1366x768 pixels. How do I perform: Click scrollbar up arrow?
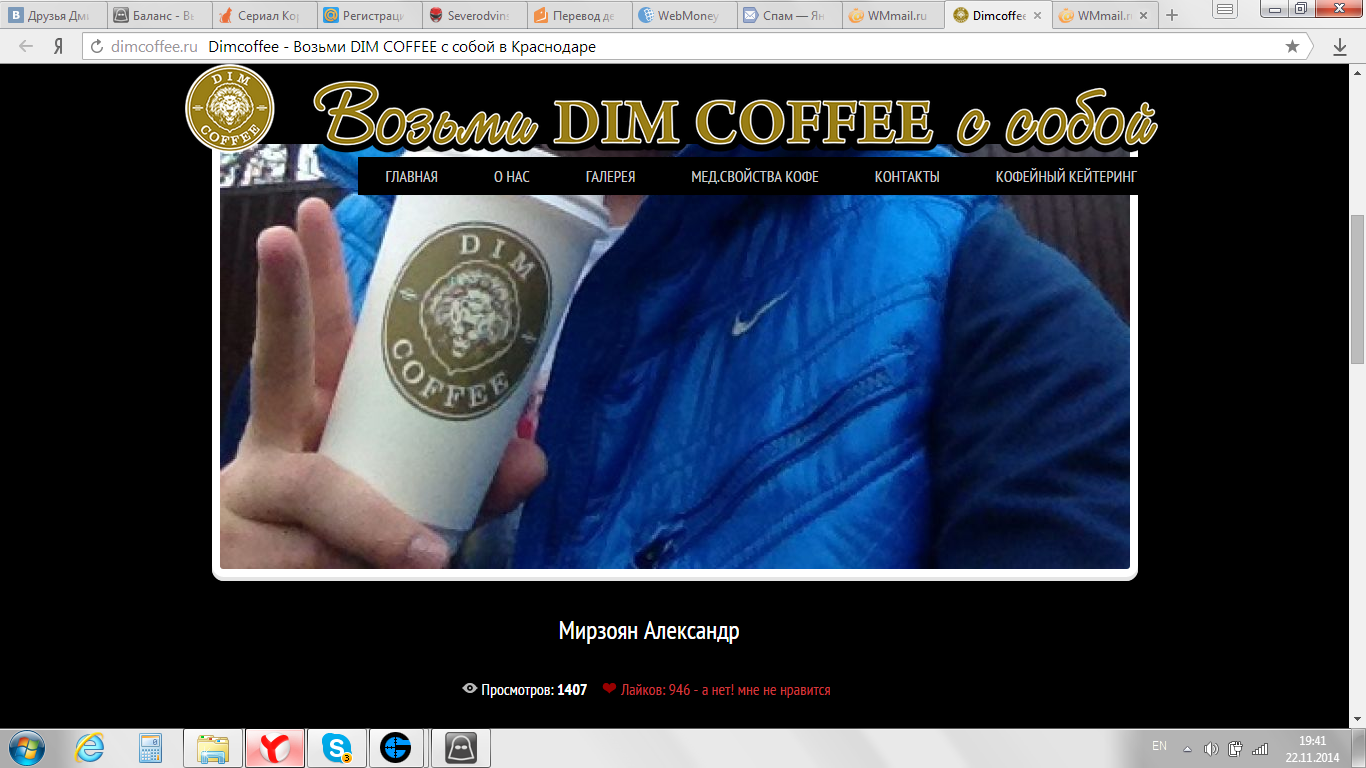1357,72
